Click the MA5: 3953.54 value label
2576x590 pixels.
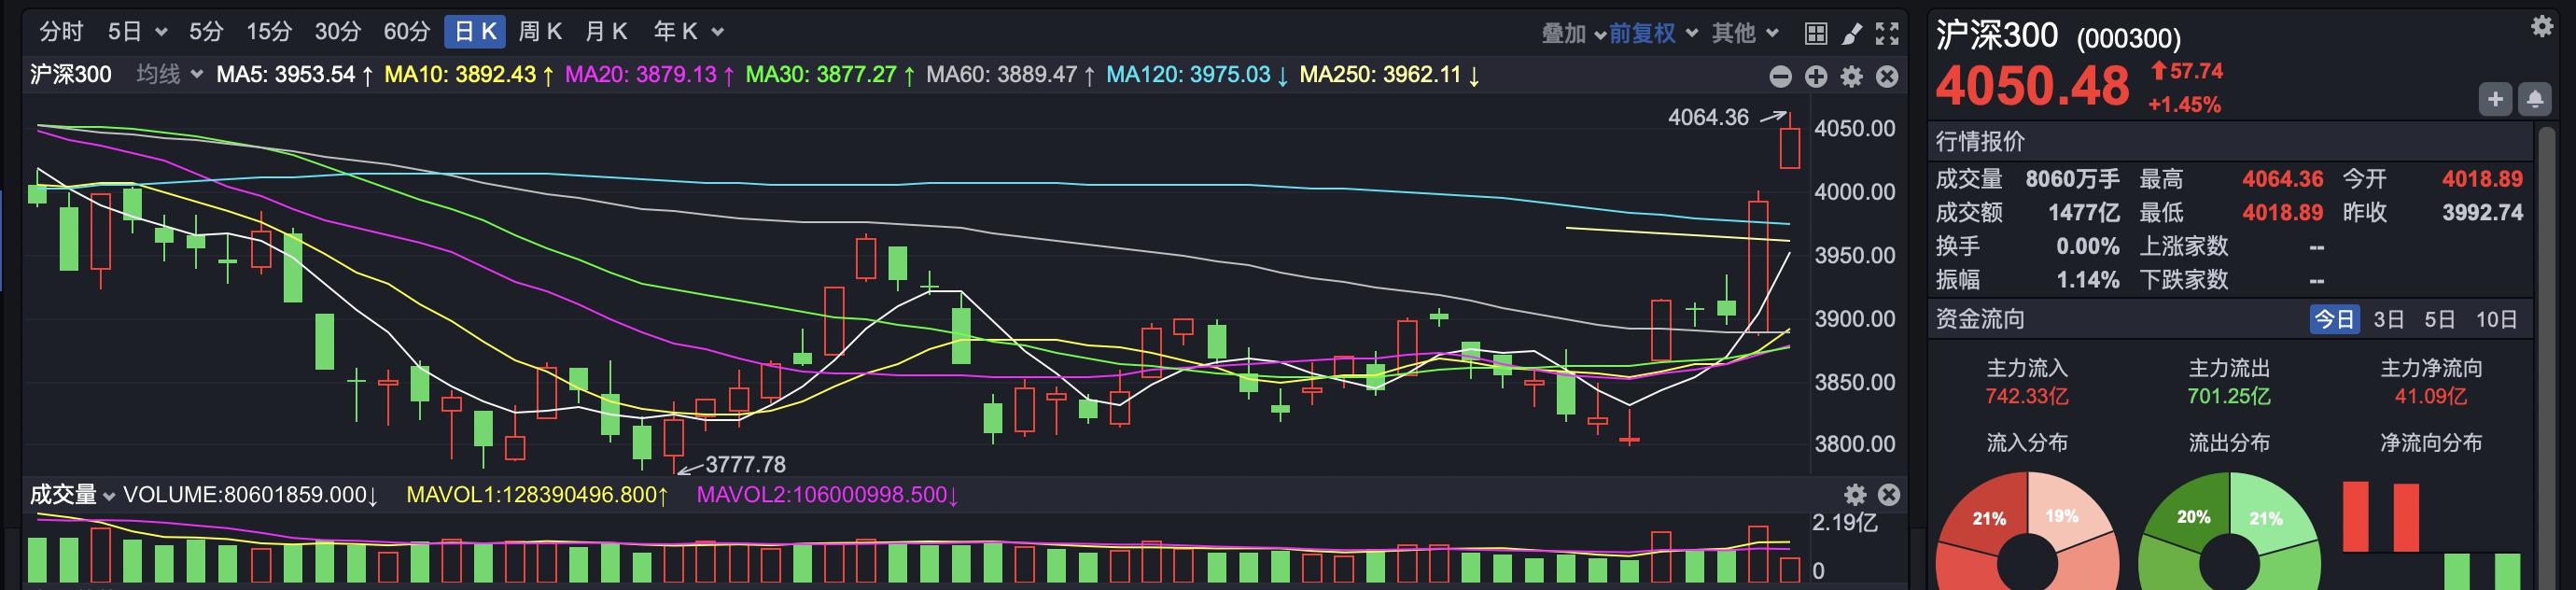295,75
